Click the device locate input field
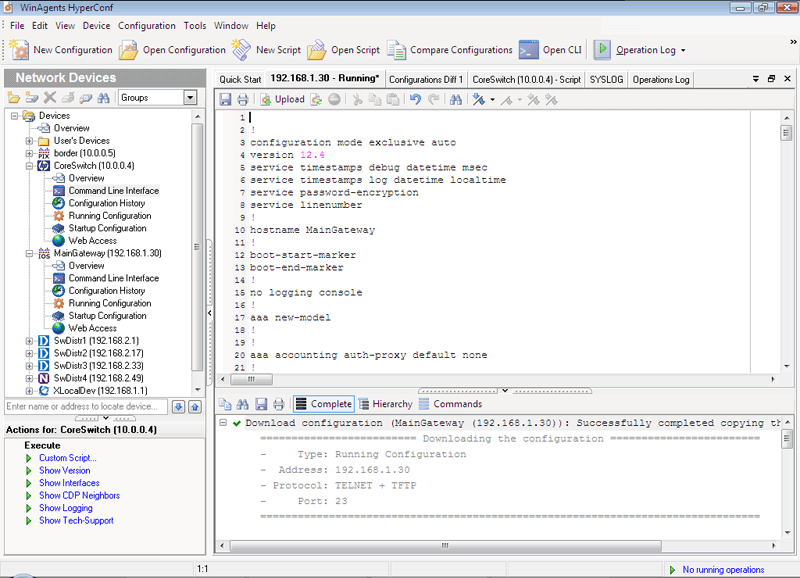The image size is (800, 578). pos(85,406)
